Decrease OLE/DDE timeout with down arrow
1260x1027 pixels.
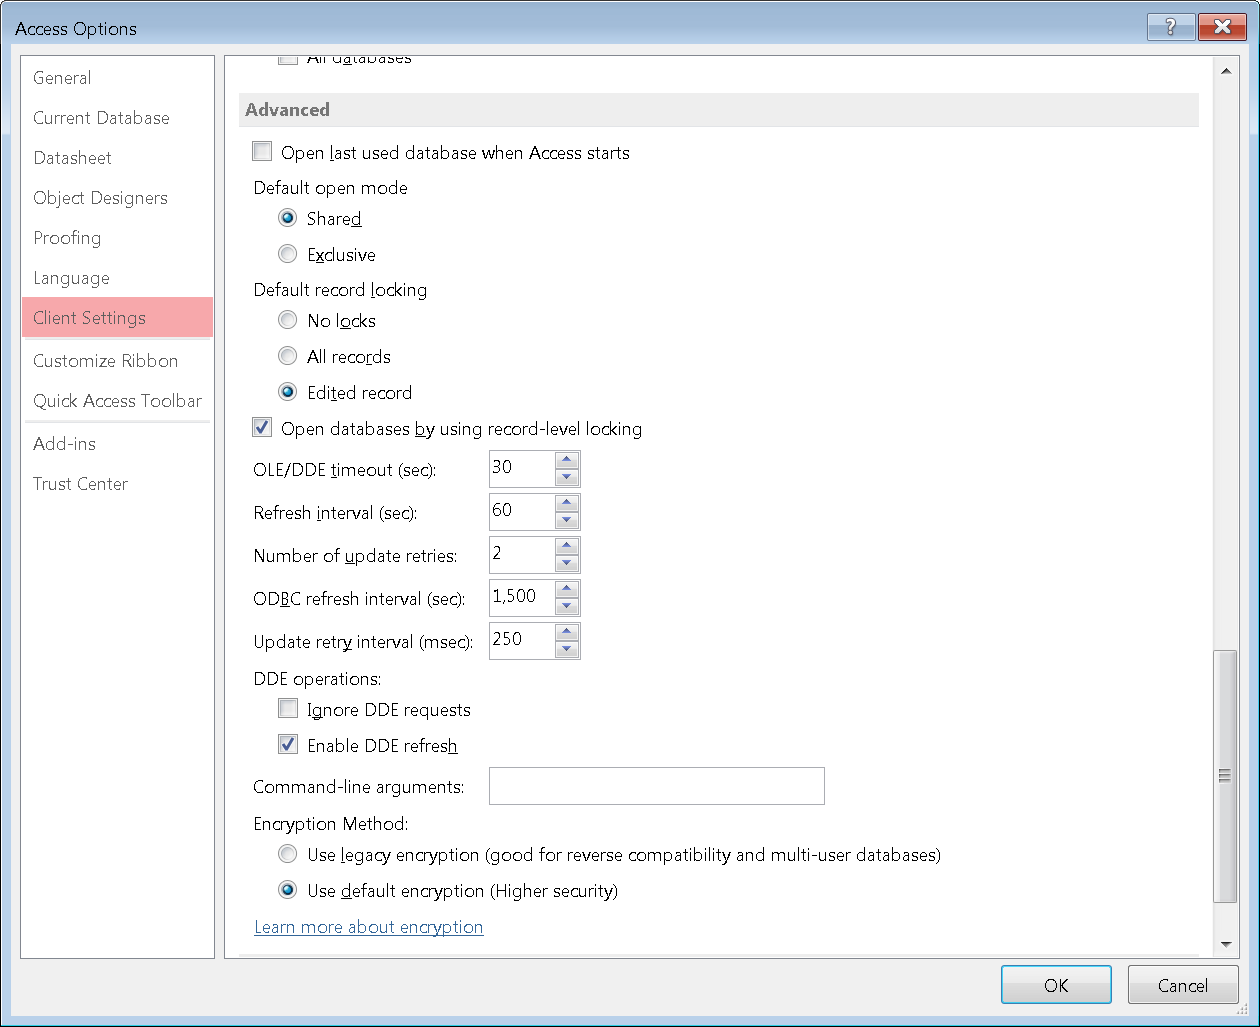coord(567,477)
